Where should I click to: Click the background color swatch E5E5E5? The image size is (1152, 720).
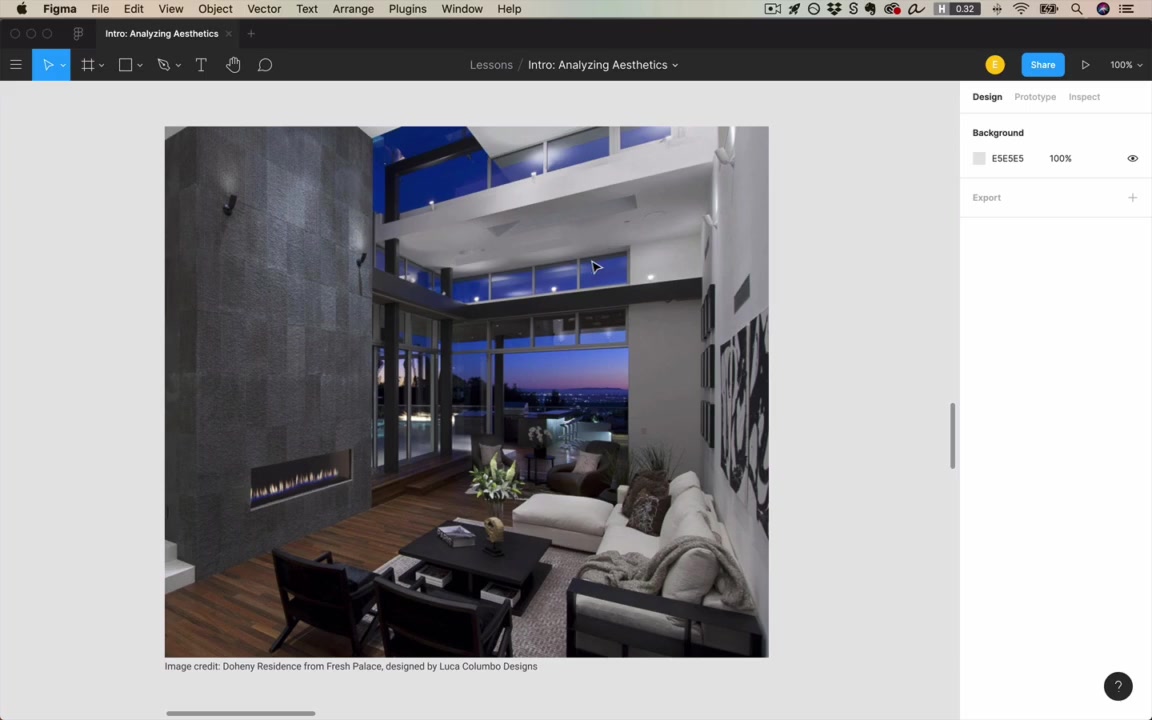pyautogui.click(x=979, y=159)
